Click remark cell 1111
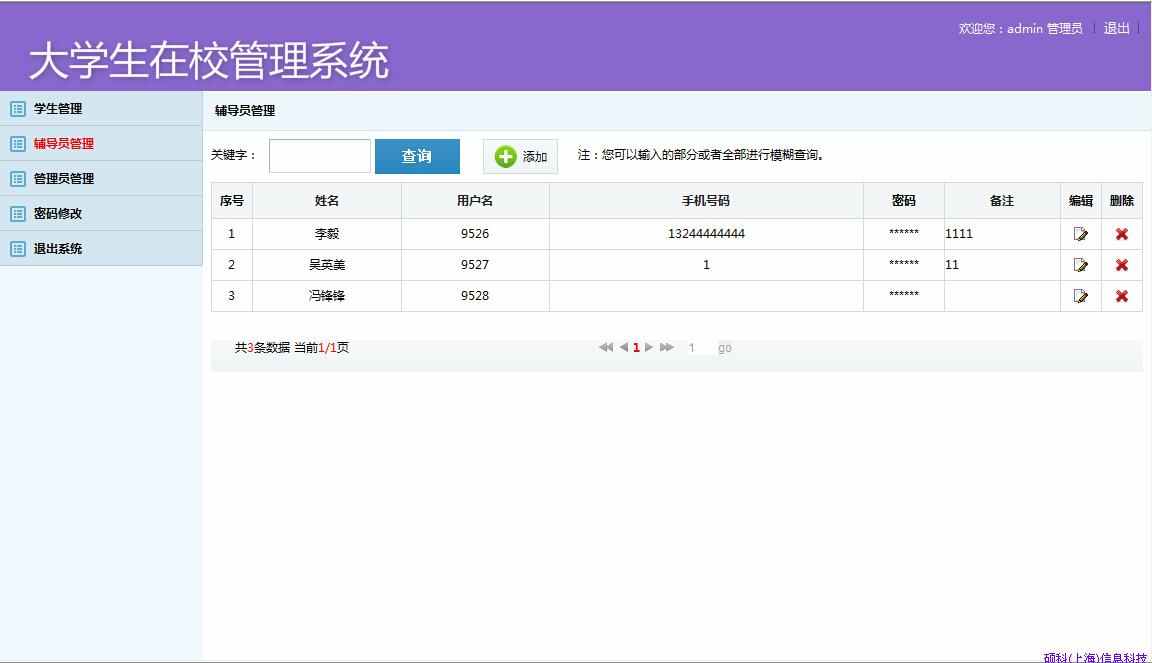This screenshot has width=1152, height=663. click(x=1002, y=234)
